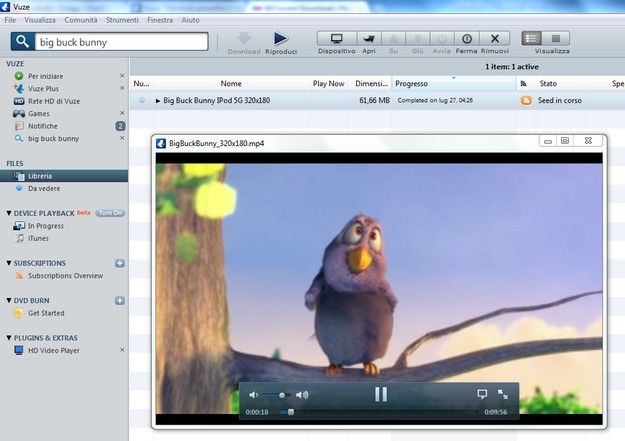Sort by the Dimensi... size column
This screenshot has height=441, width=625.
pos(371,84)
